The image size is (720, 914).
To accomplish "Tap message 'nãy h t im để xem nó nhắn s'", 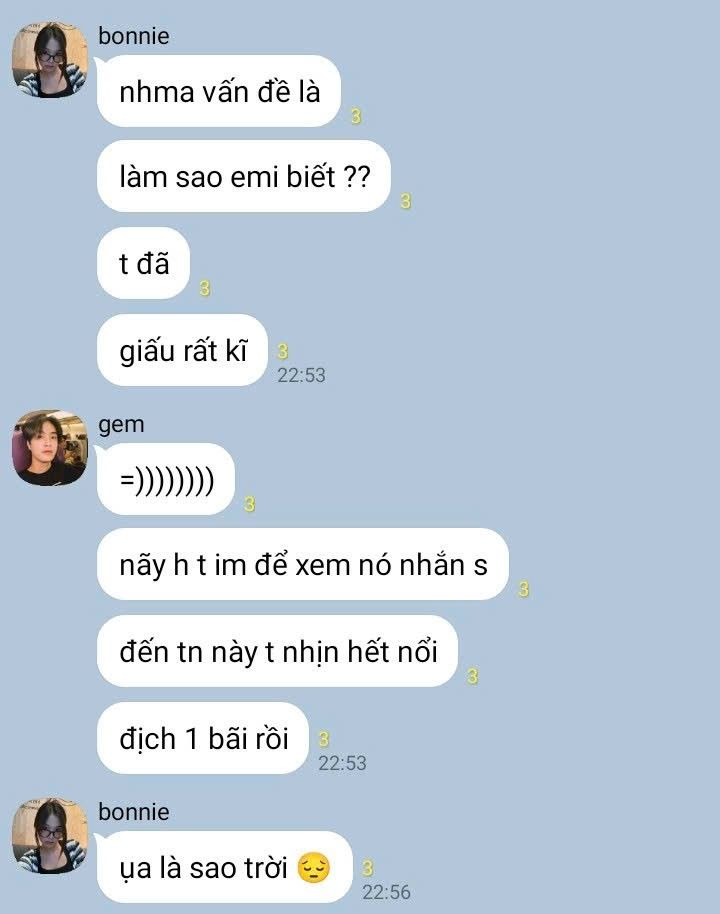I will click(x=303, y=565).
